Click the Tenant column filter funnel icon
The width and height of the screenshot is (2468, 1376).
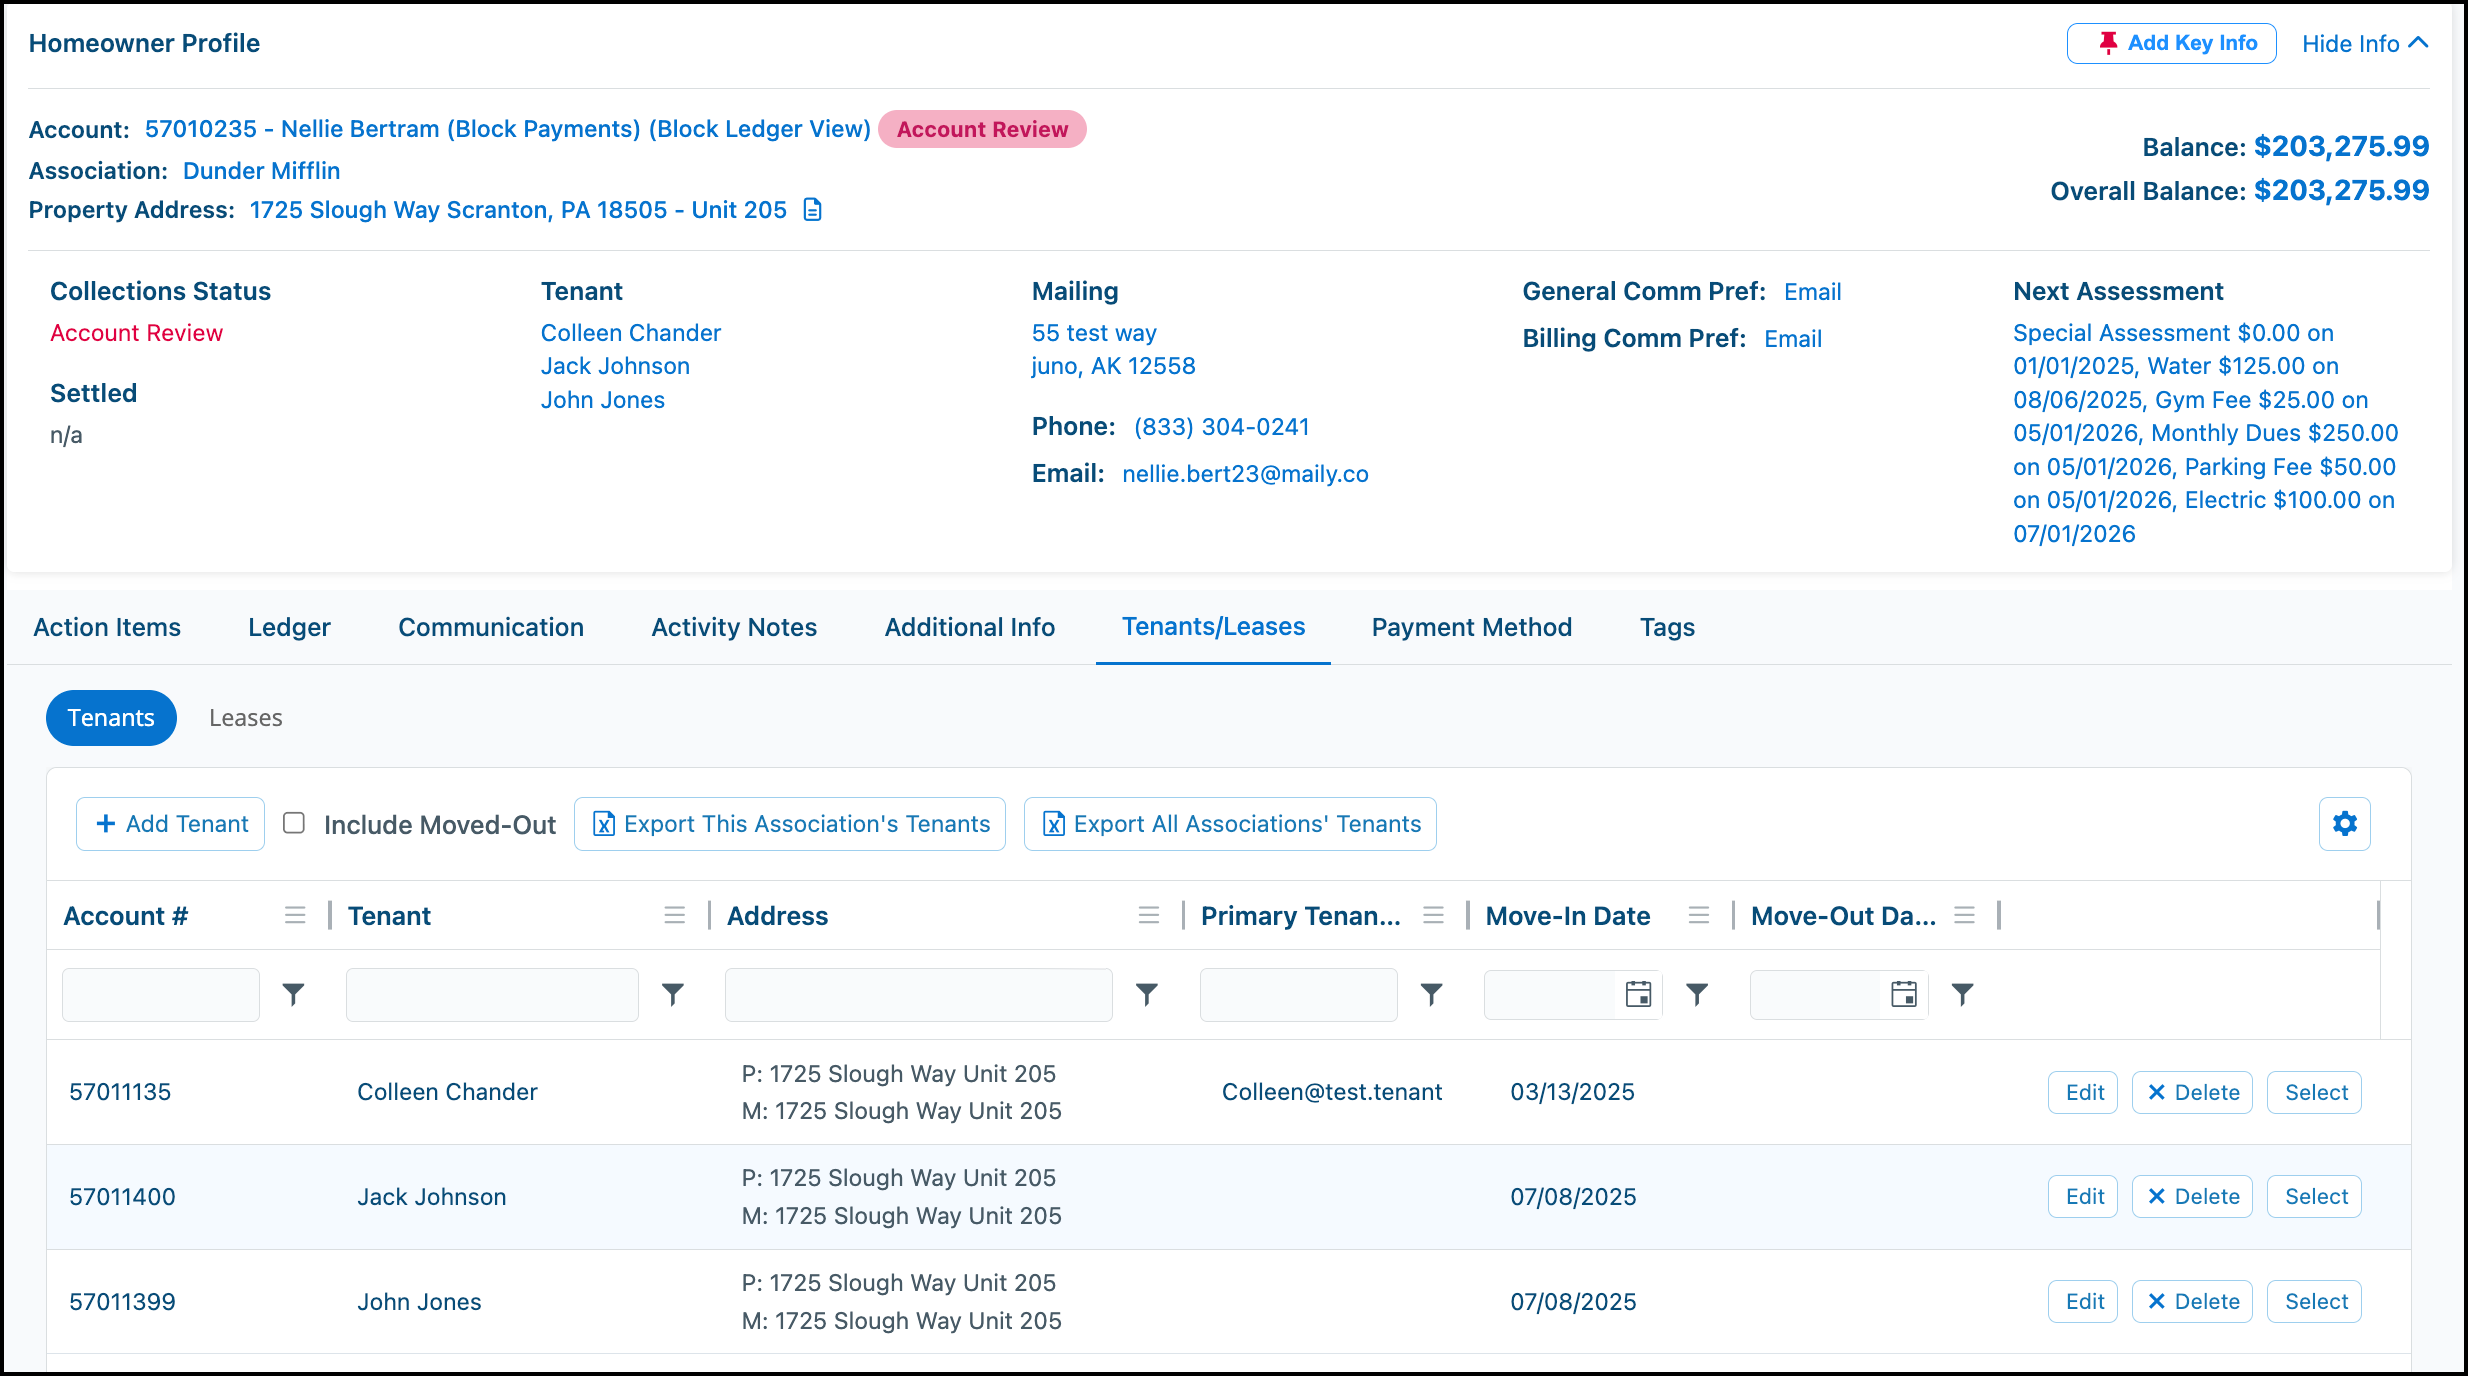point(673,994)
